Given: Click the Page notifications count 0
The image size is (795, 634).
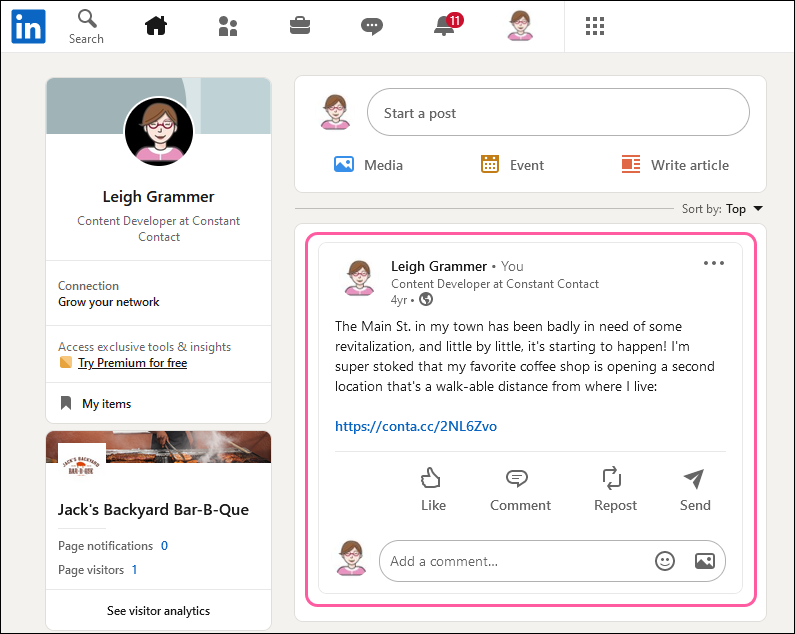Looking at the screenshot, I should click(164, 546).
